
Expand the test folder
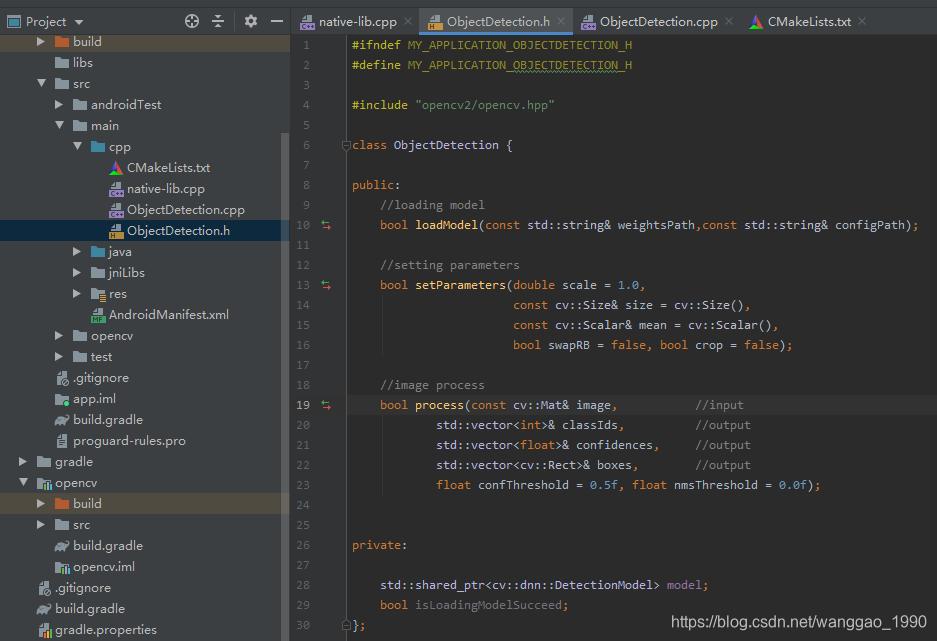pyautogui.click(x=59, y=357)
